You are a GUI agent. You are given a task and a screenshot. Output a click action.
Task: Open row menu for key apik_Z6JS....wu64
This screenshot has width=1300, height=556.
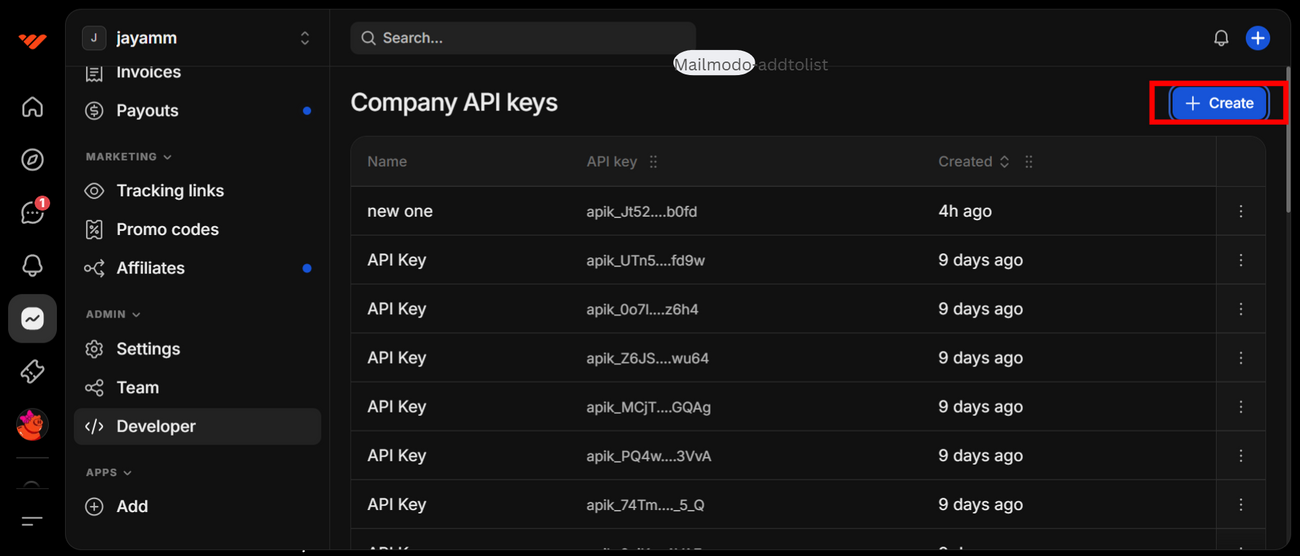(1241, 358)
